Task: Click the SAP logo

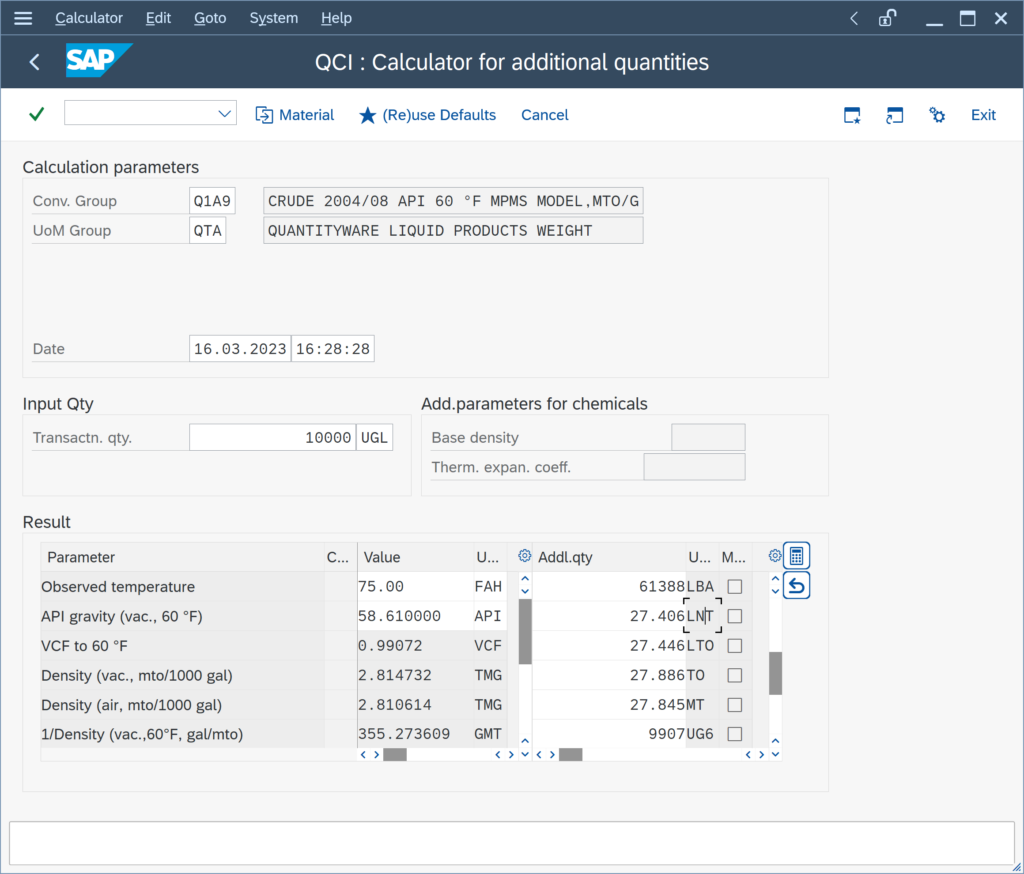Action: click(x=99, y=60)
